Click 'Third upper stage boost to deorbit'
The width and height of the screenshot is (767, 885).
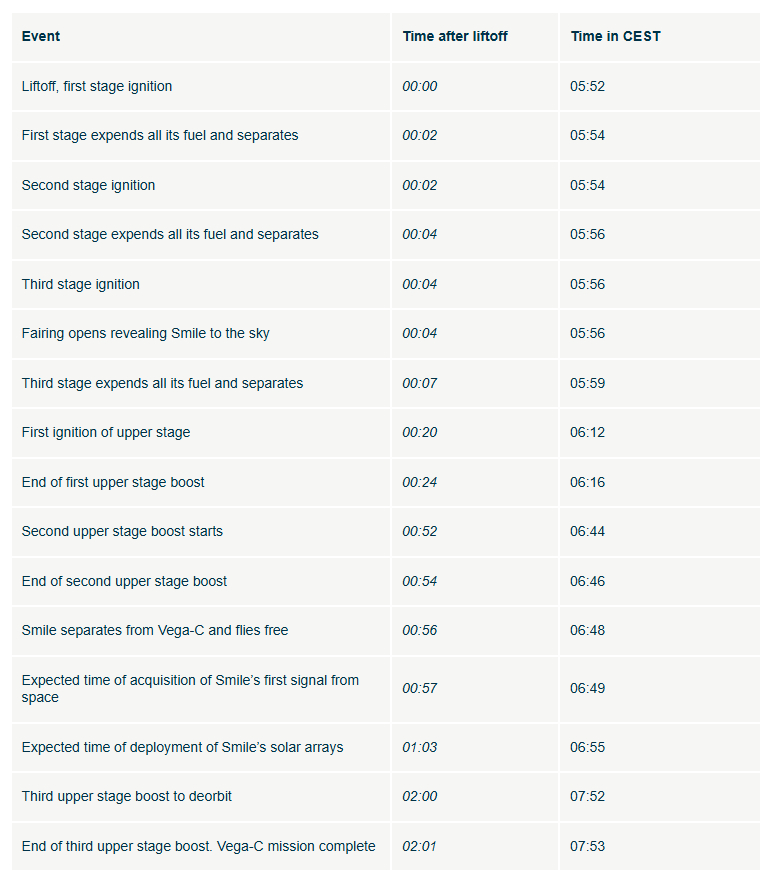(126, 796)
